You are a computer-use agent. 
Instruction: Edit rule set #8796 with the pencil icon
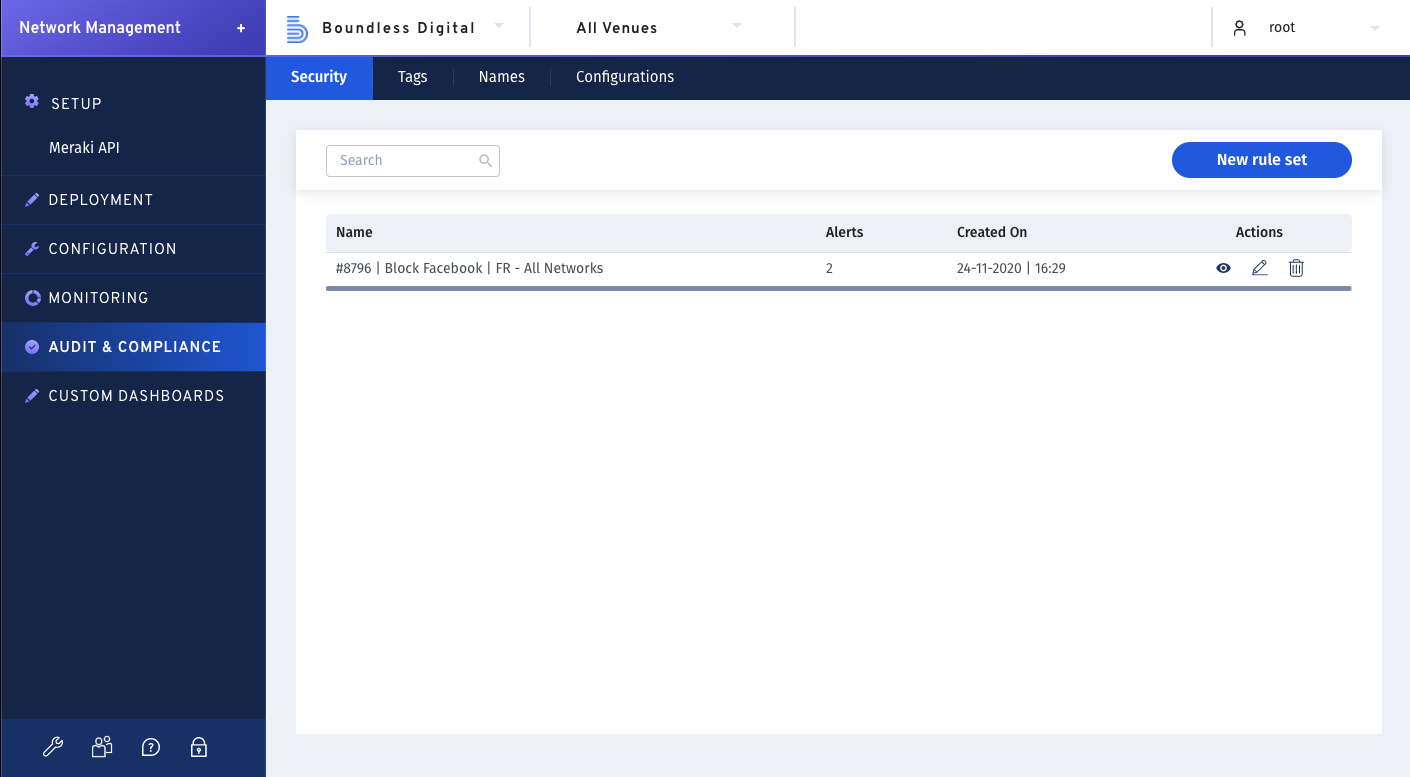point(1260,268)
